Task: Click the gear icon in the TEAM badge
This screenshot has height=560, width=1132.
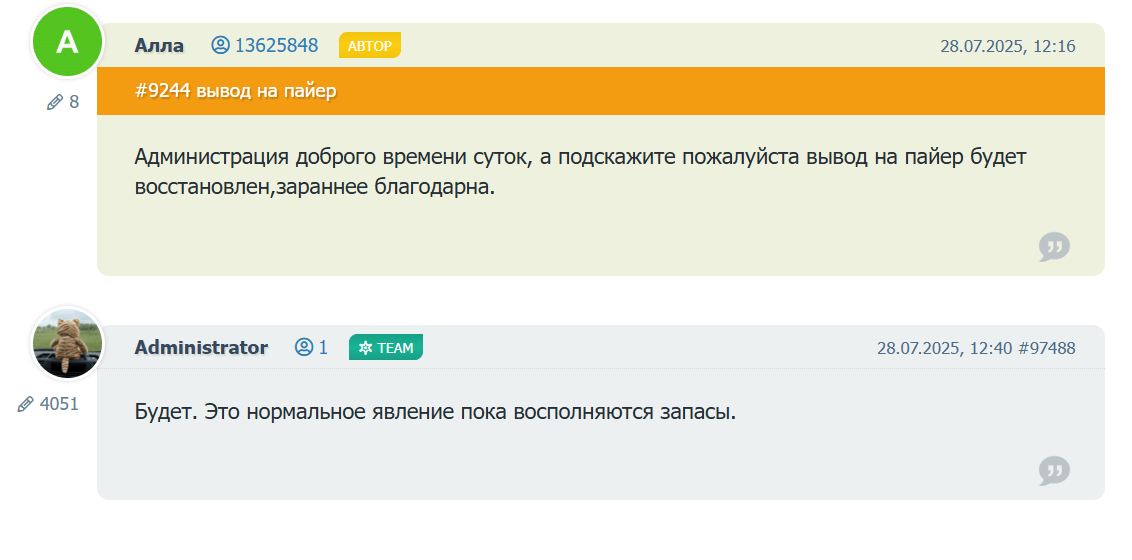Action: pos(365,348)
